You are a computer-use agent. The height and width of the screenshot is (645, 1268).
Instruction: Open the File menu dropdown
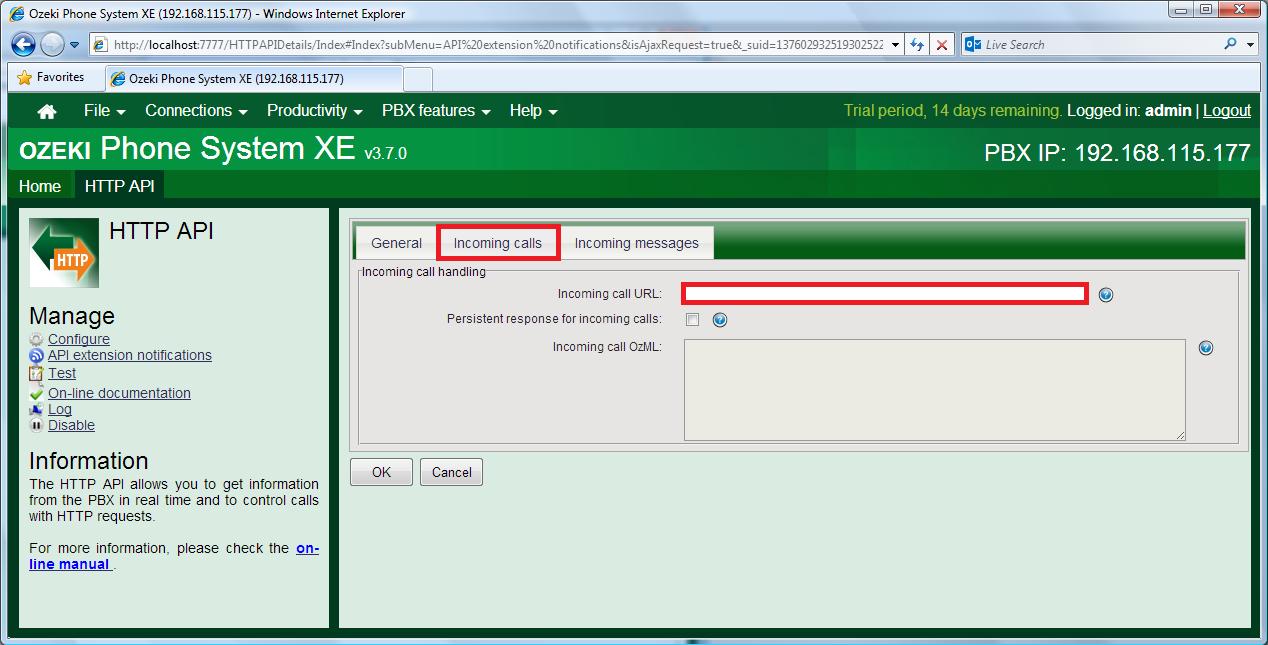(105, 111)
